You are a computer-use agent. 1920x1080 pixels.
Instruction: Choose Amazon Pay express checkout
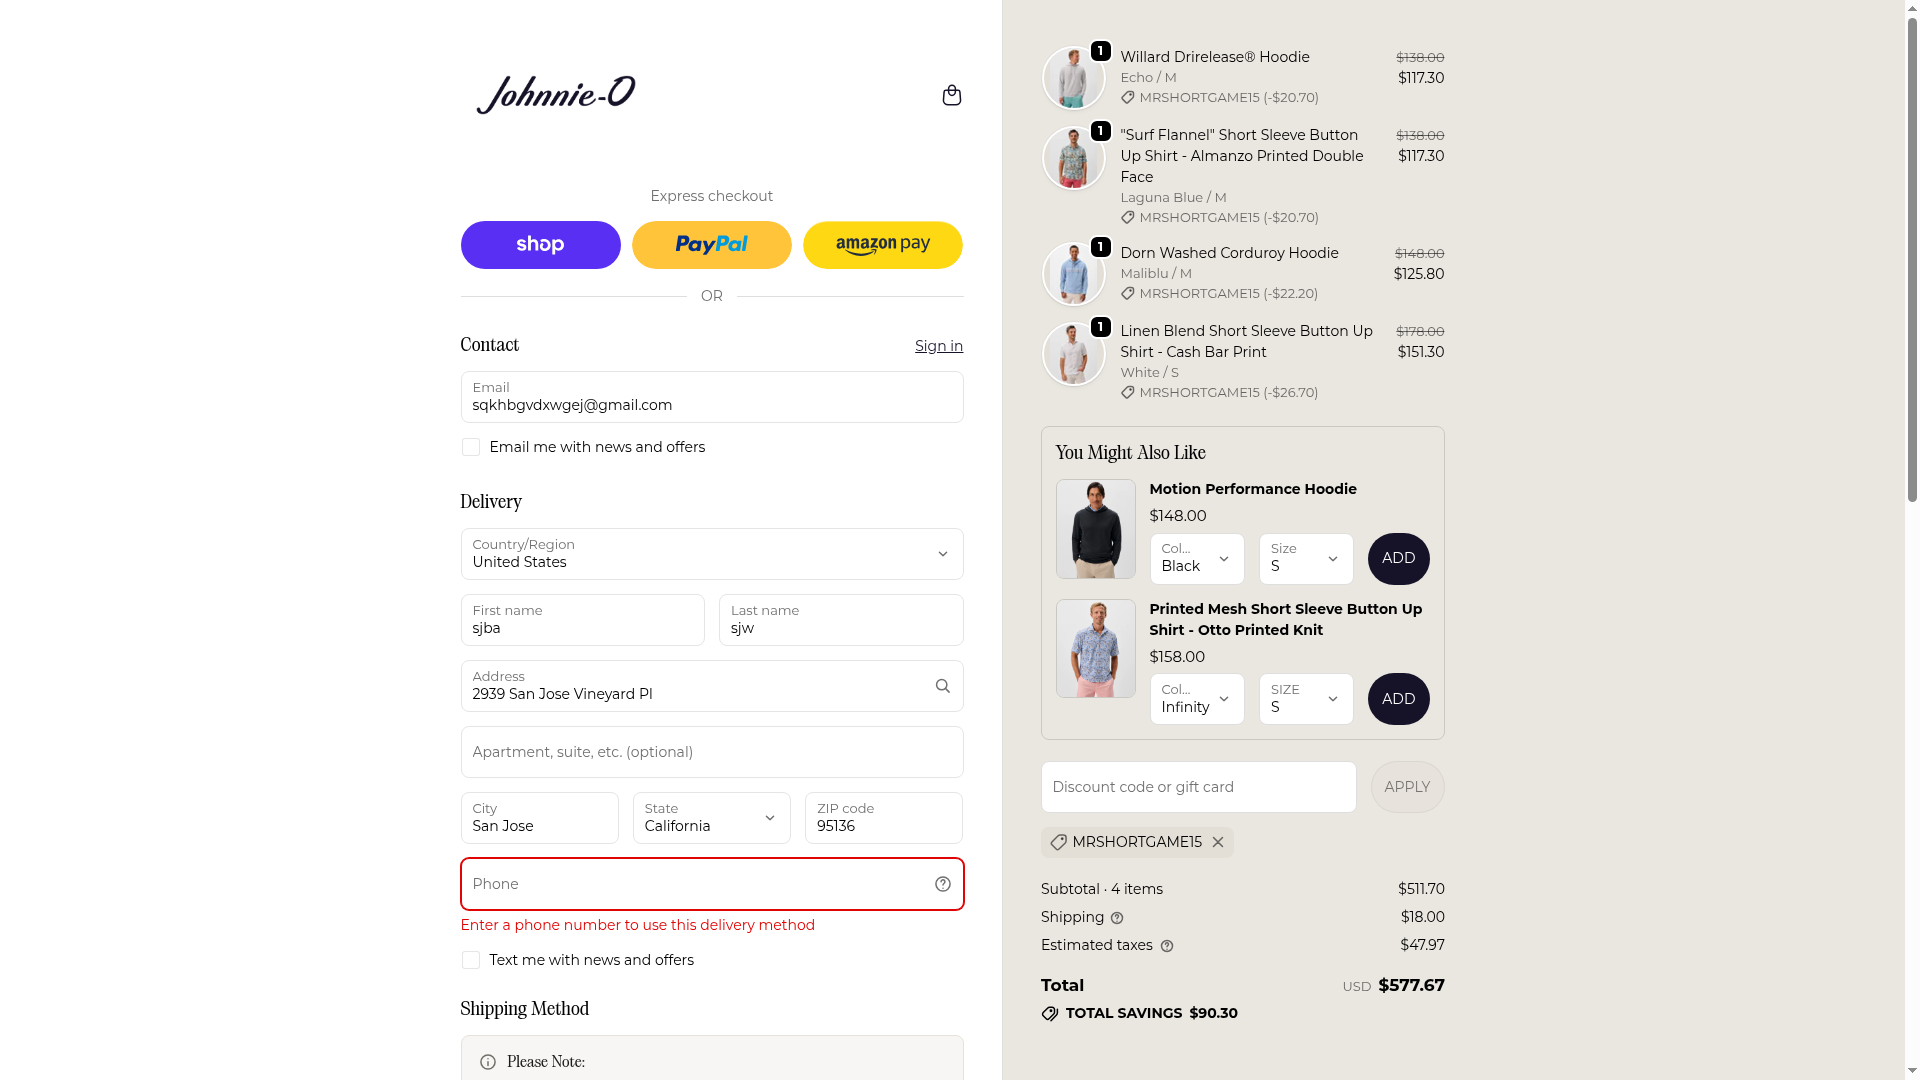point(883,245)
